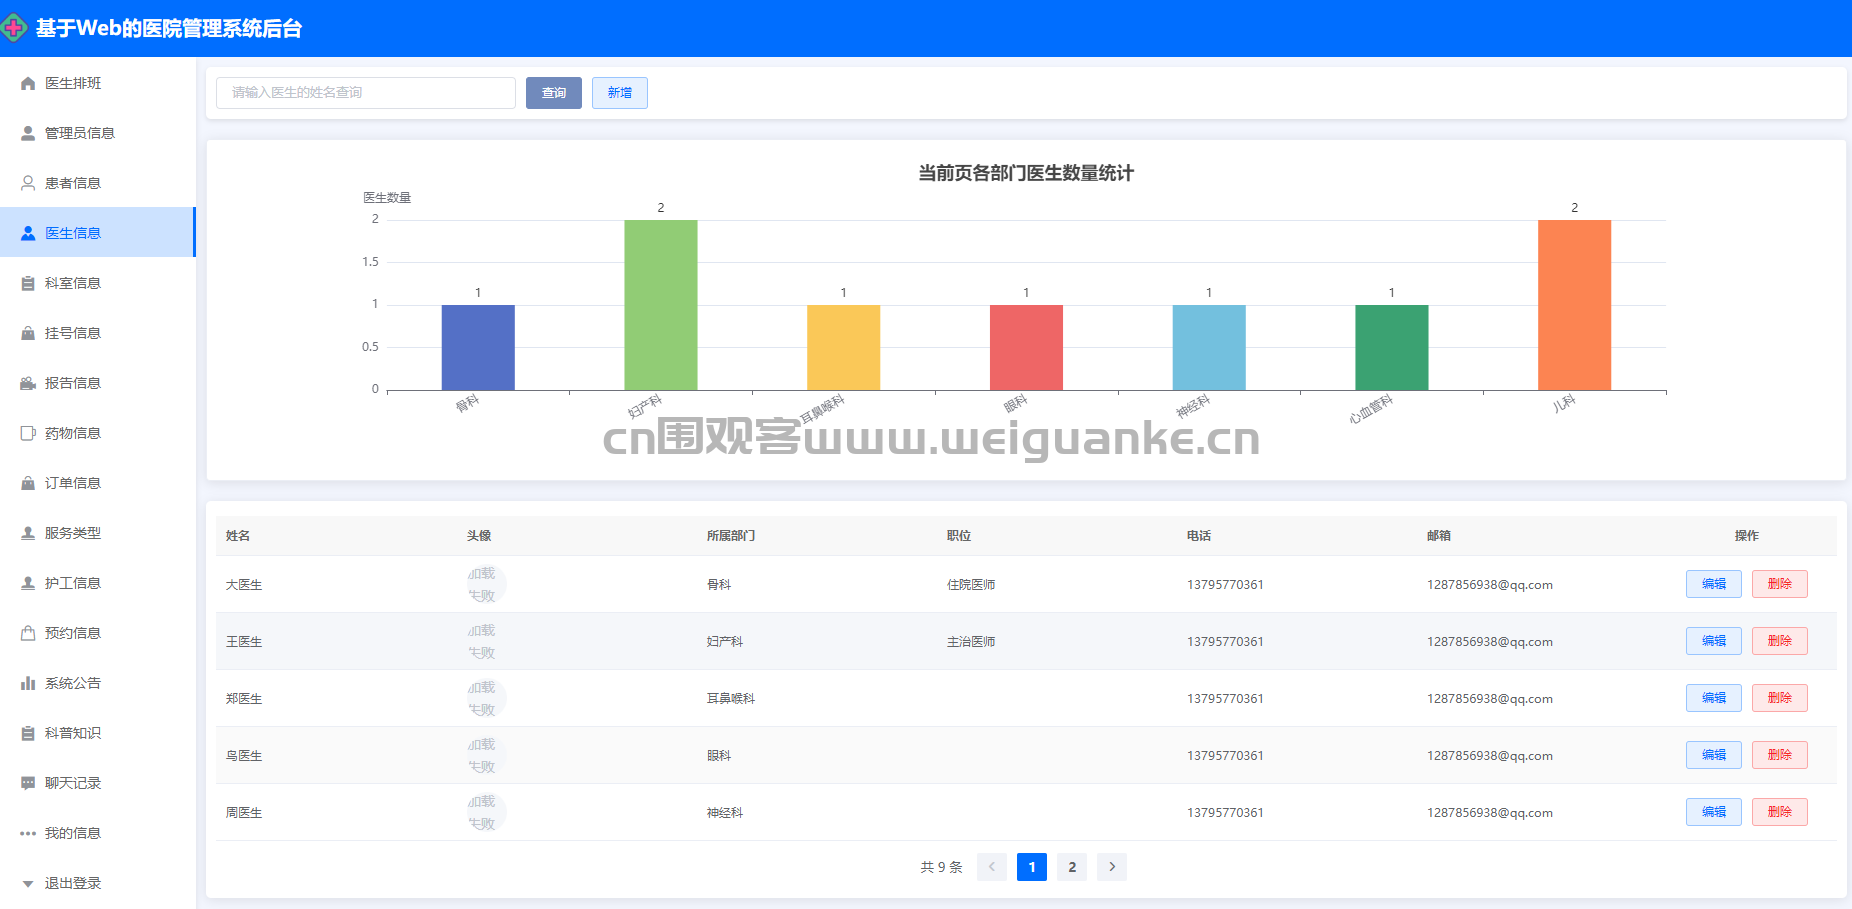The image size is (1852, 909).
Task: Click the bag icon beside 挂号信息
Action: (28, 333)
